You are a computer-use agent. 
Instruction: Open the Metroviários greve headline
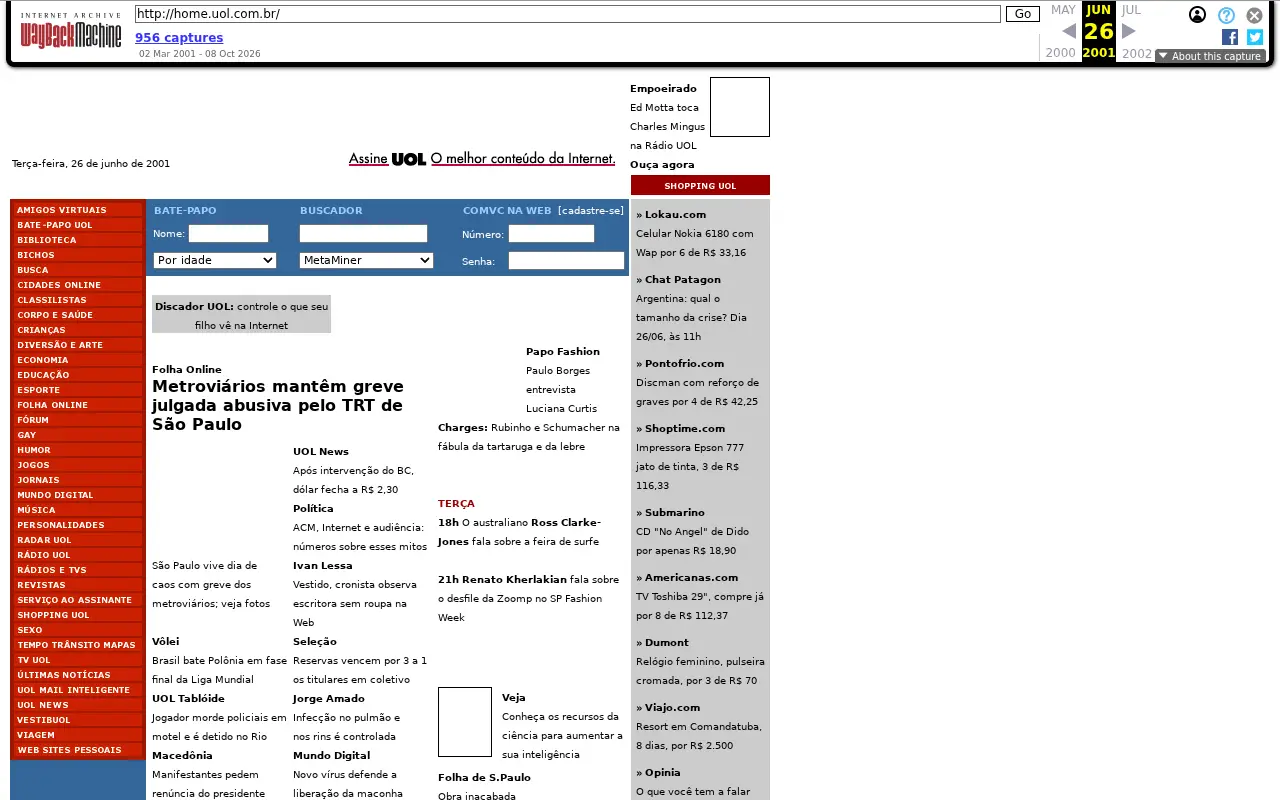pos(278,405)
